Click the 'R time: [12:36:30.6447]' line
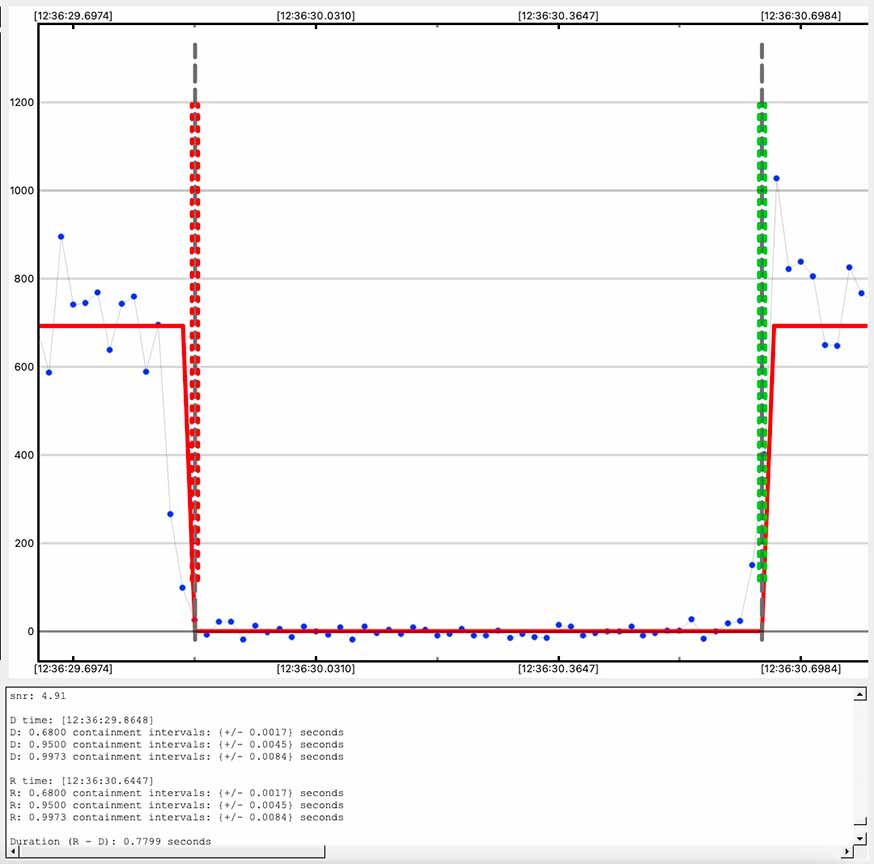Viewport: 874px width, 864px height. click(81, 781)
